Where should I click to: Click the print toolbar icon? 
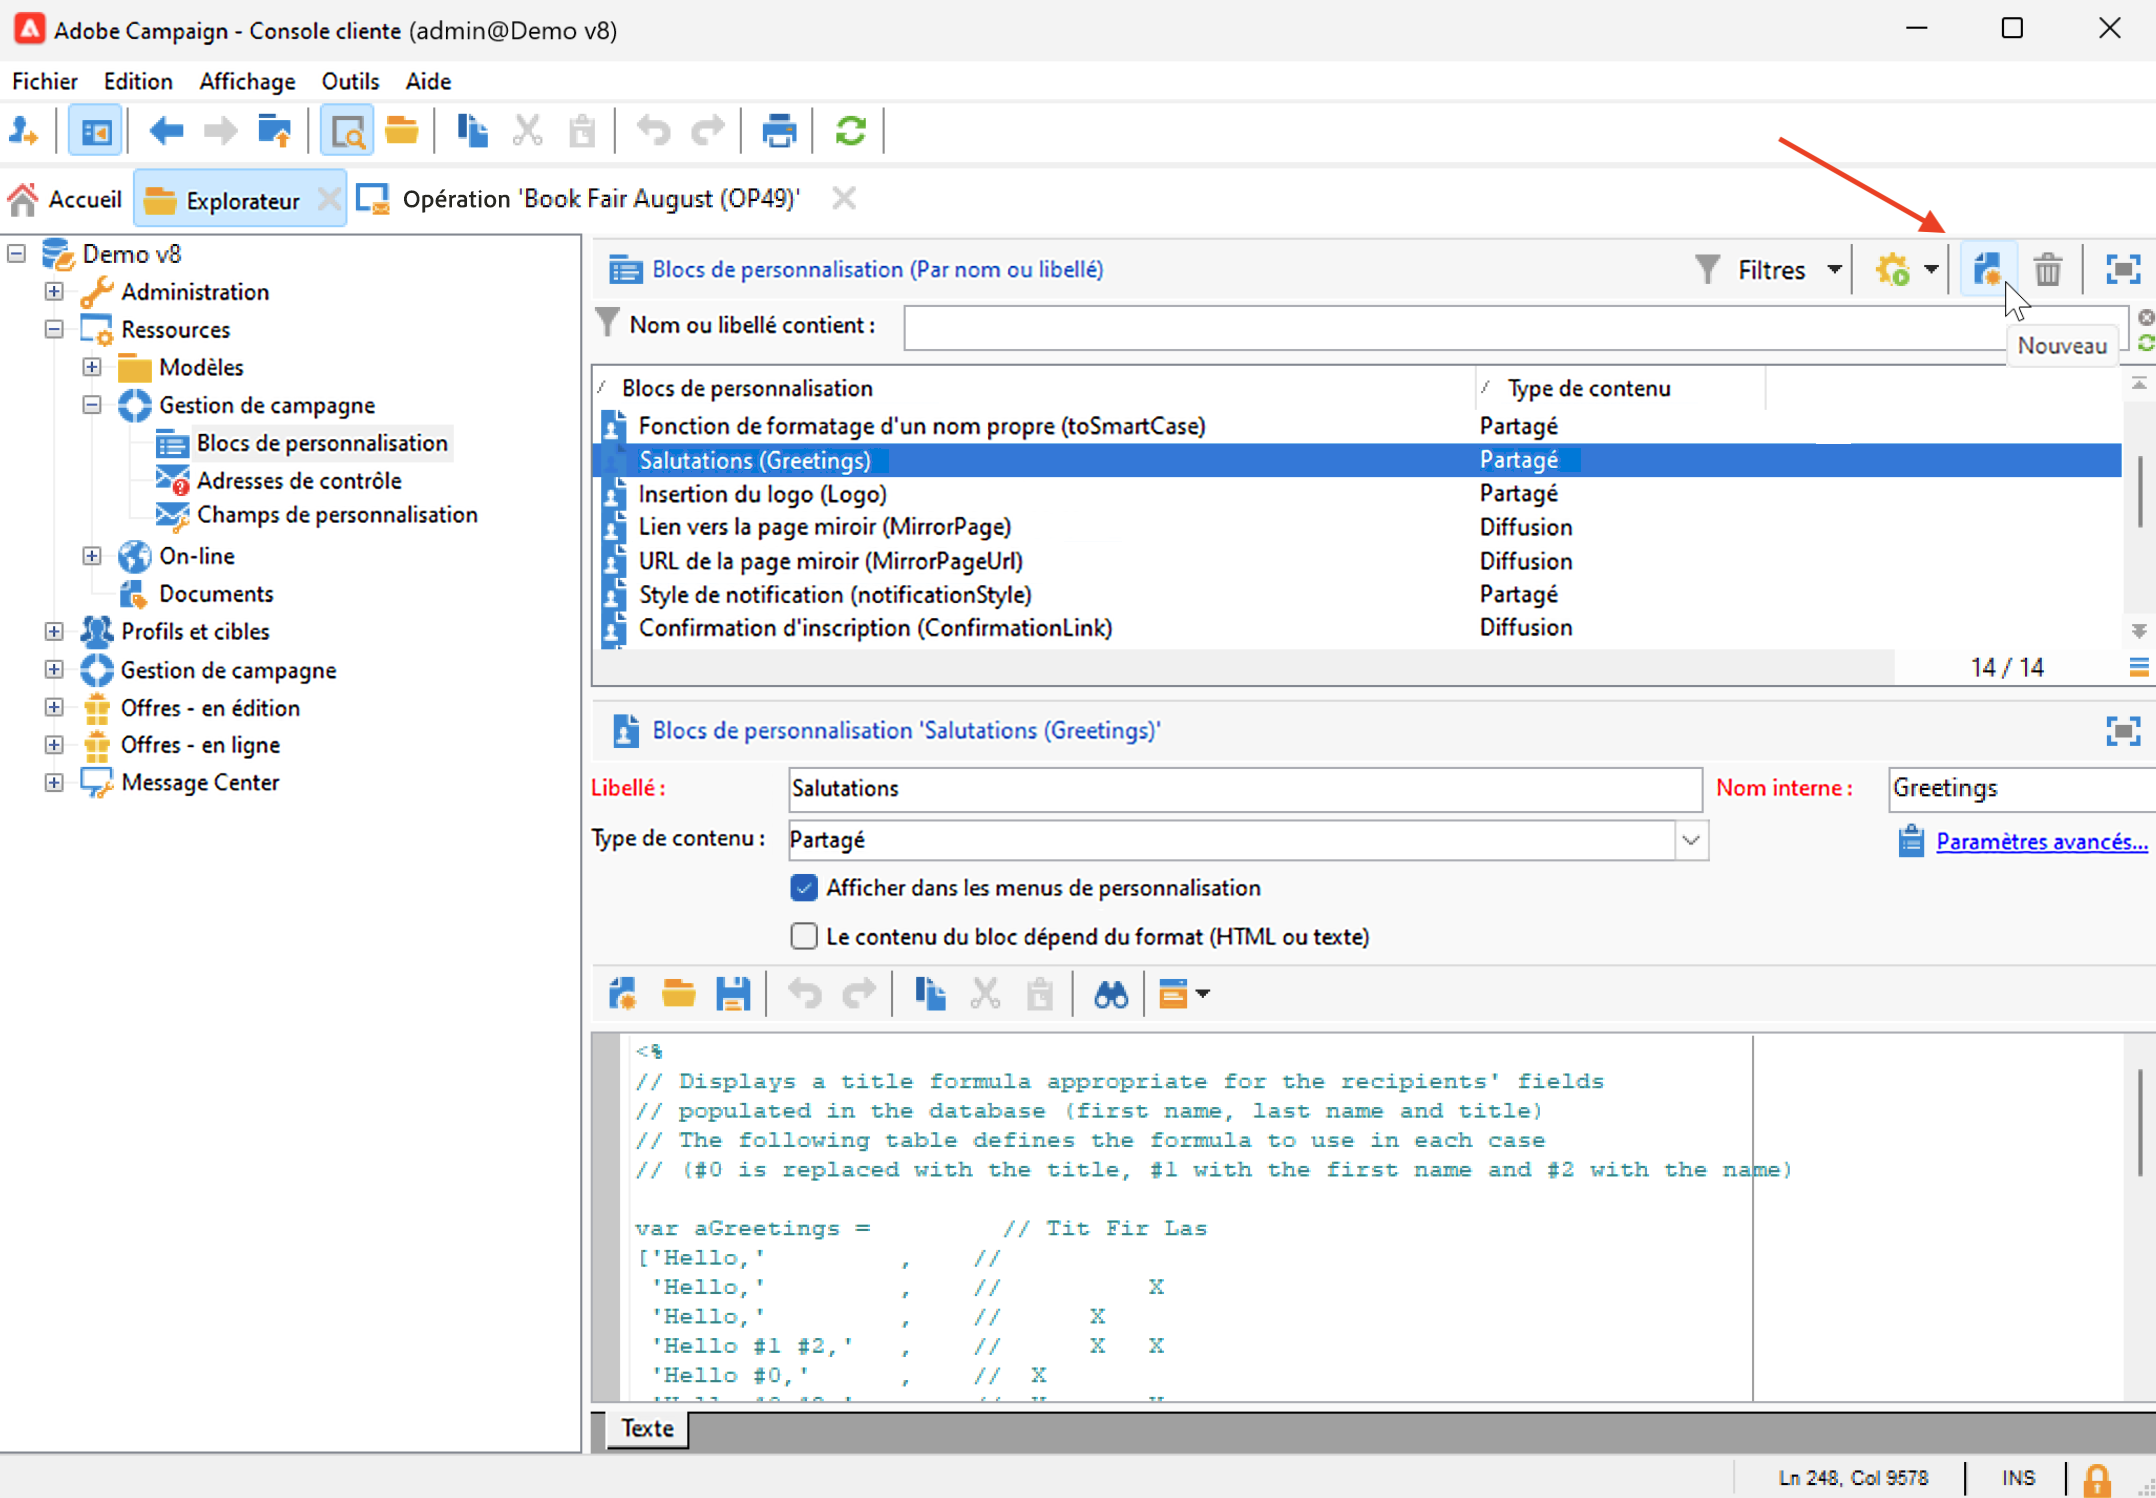tap(778, 131)
